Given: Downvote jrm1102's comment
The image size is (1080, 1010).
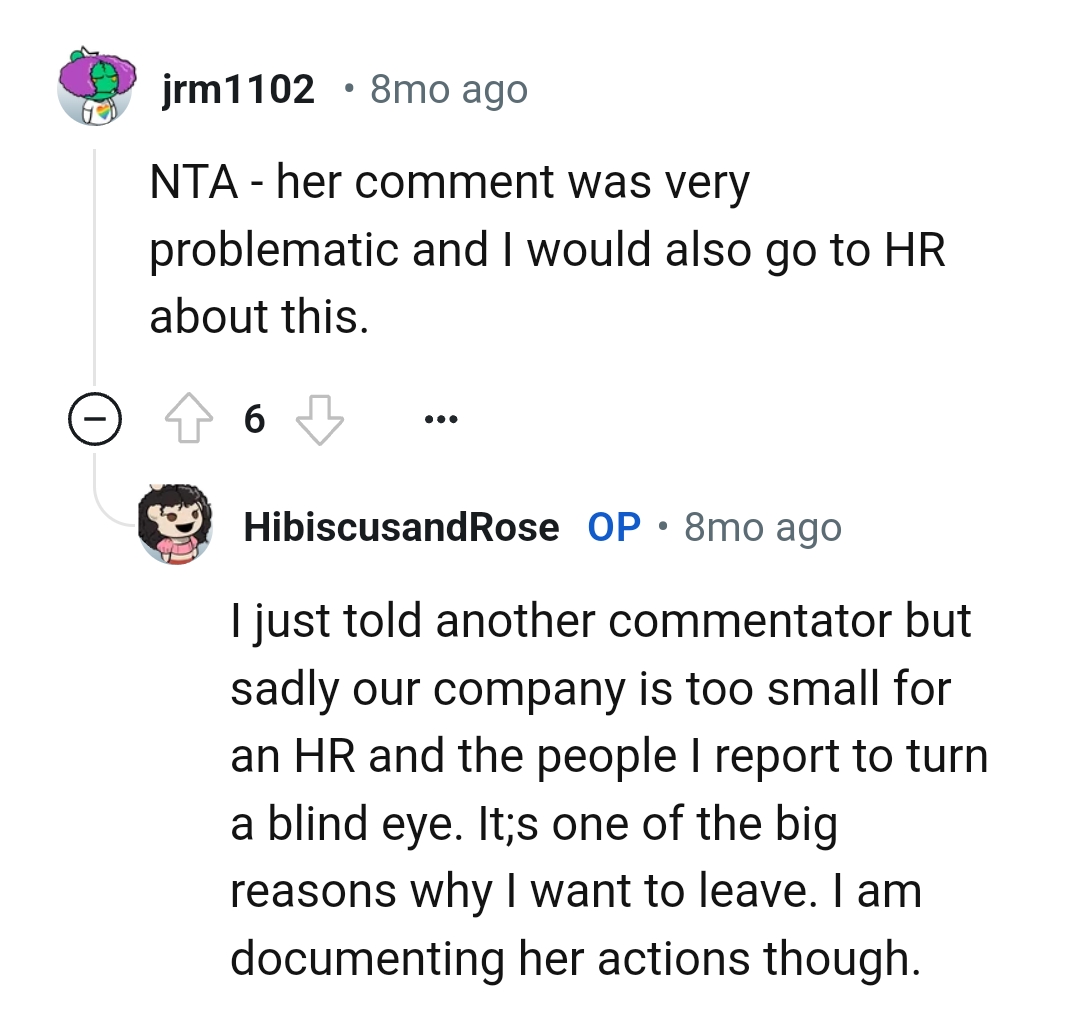Looking at the screenshot, I should (x=320, y=421).
